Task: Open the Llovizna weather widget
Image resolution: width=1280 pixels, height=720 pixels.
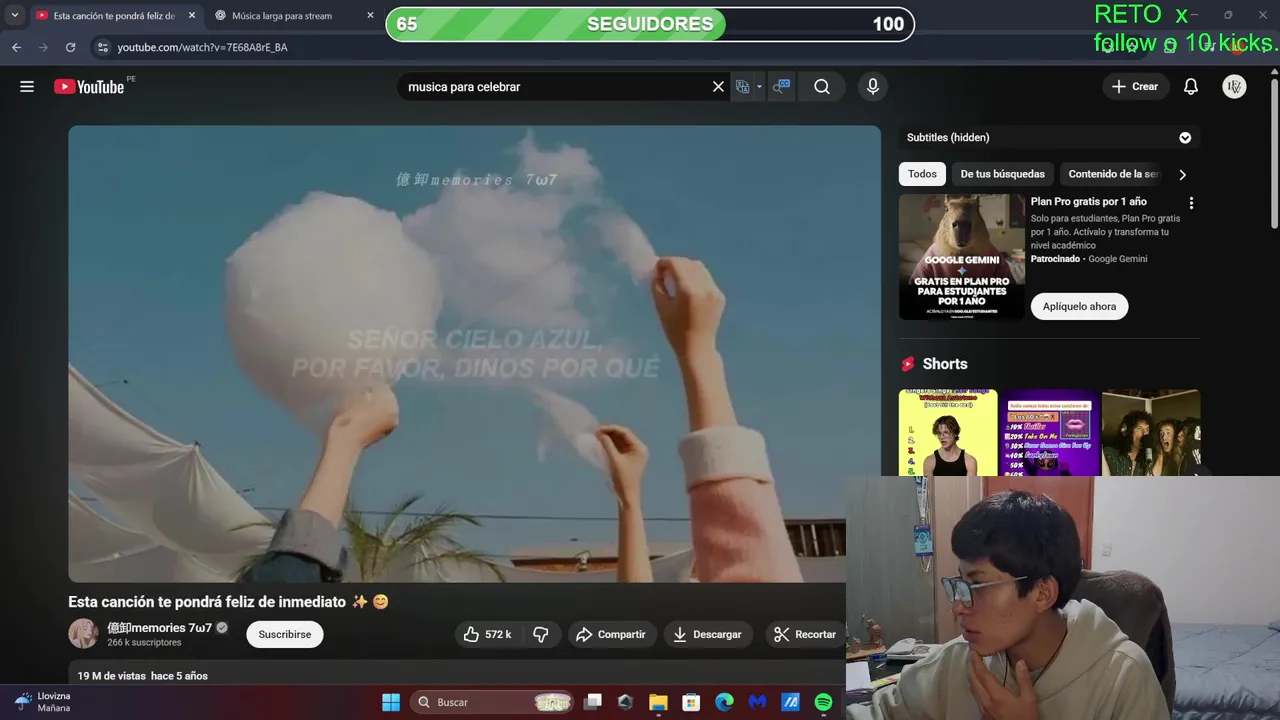Action: tap(42, 702)
